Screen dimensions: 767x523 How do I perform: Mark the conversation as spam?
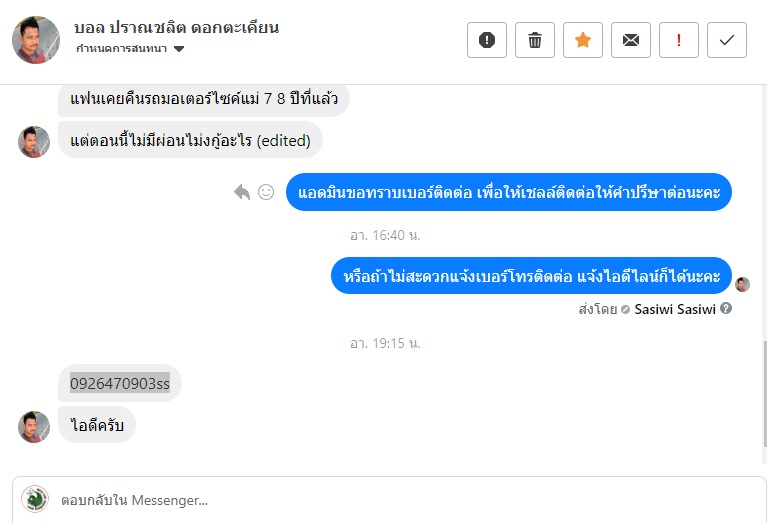(487, 40)
